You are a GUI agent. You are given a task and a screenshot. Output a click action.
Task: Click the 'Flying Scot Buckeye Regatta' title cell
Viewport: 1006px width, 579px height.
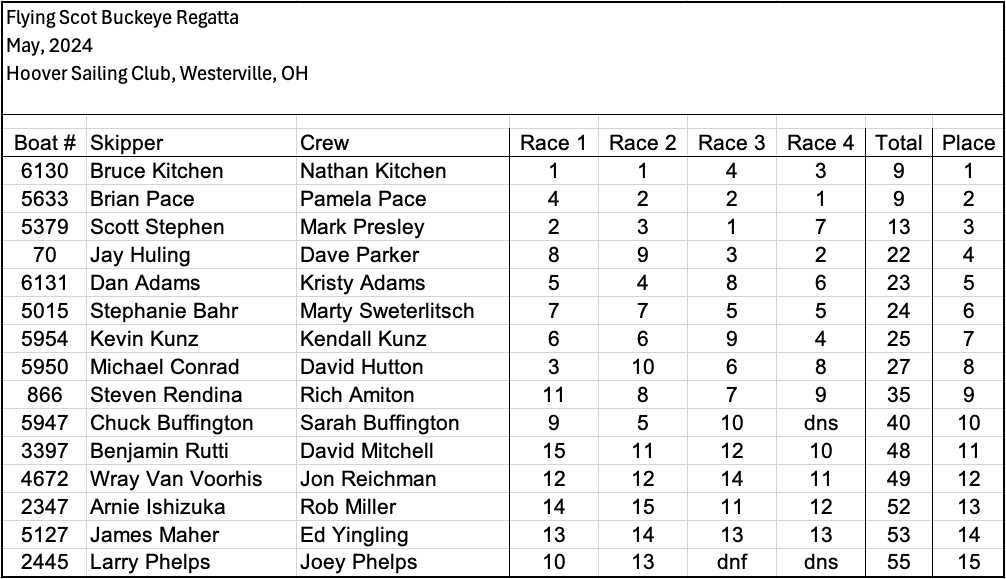pyautogui.click(x=123, y=18)
